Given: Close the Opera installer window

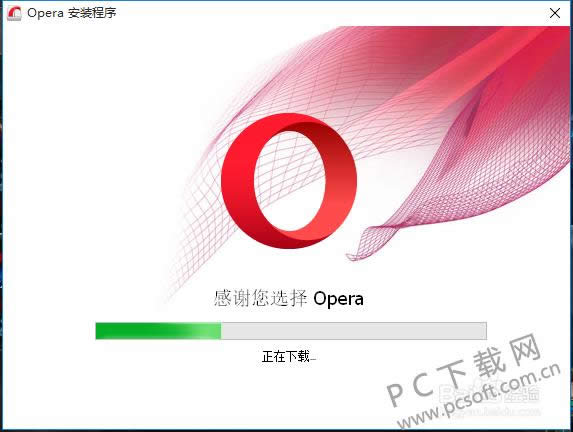Looking at the screenshot, I should (555, 13).
